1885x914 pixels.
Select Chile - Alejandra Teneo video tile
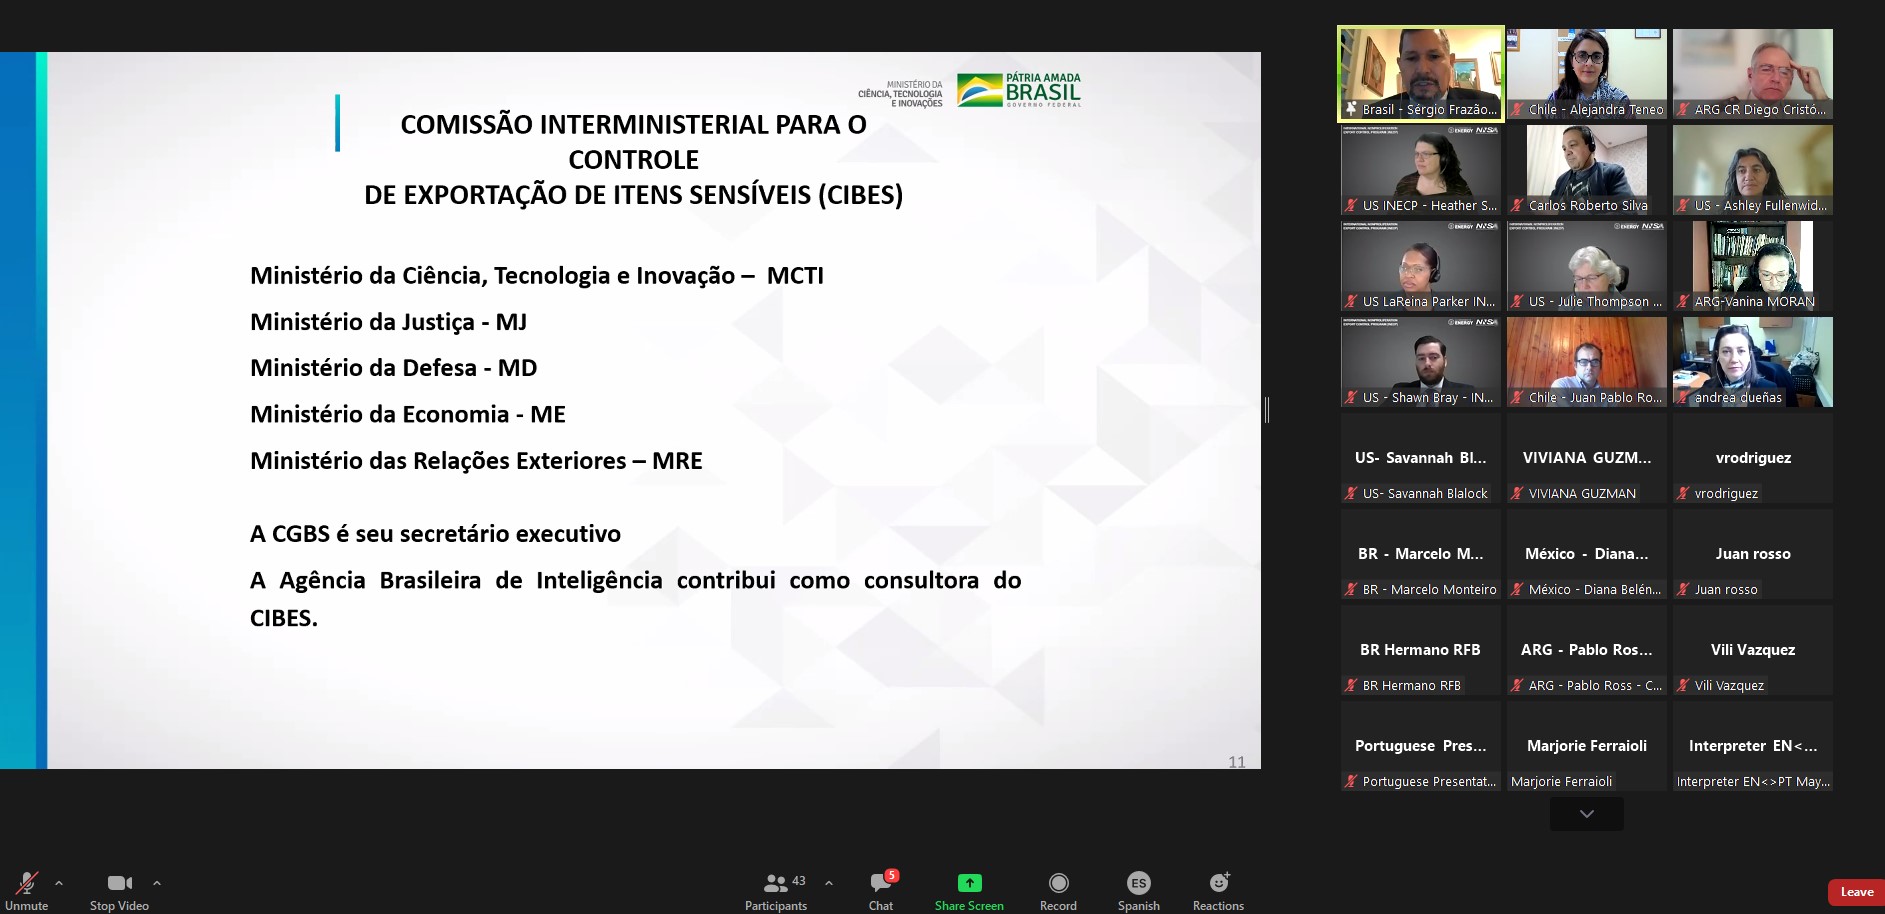coord(1587,73)
